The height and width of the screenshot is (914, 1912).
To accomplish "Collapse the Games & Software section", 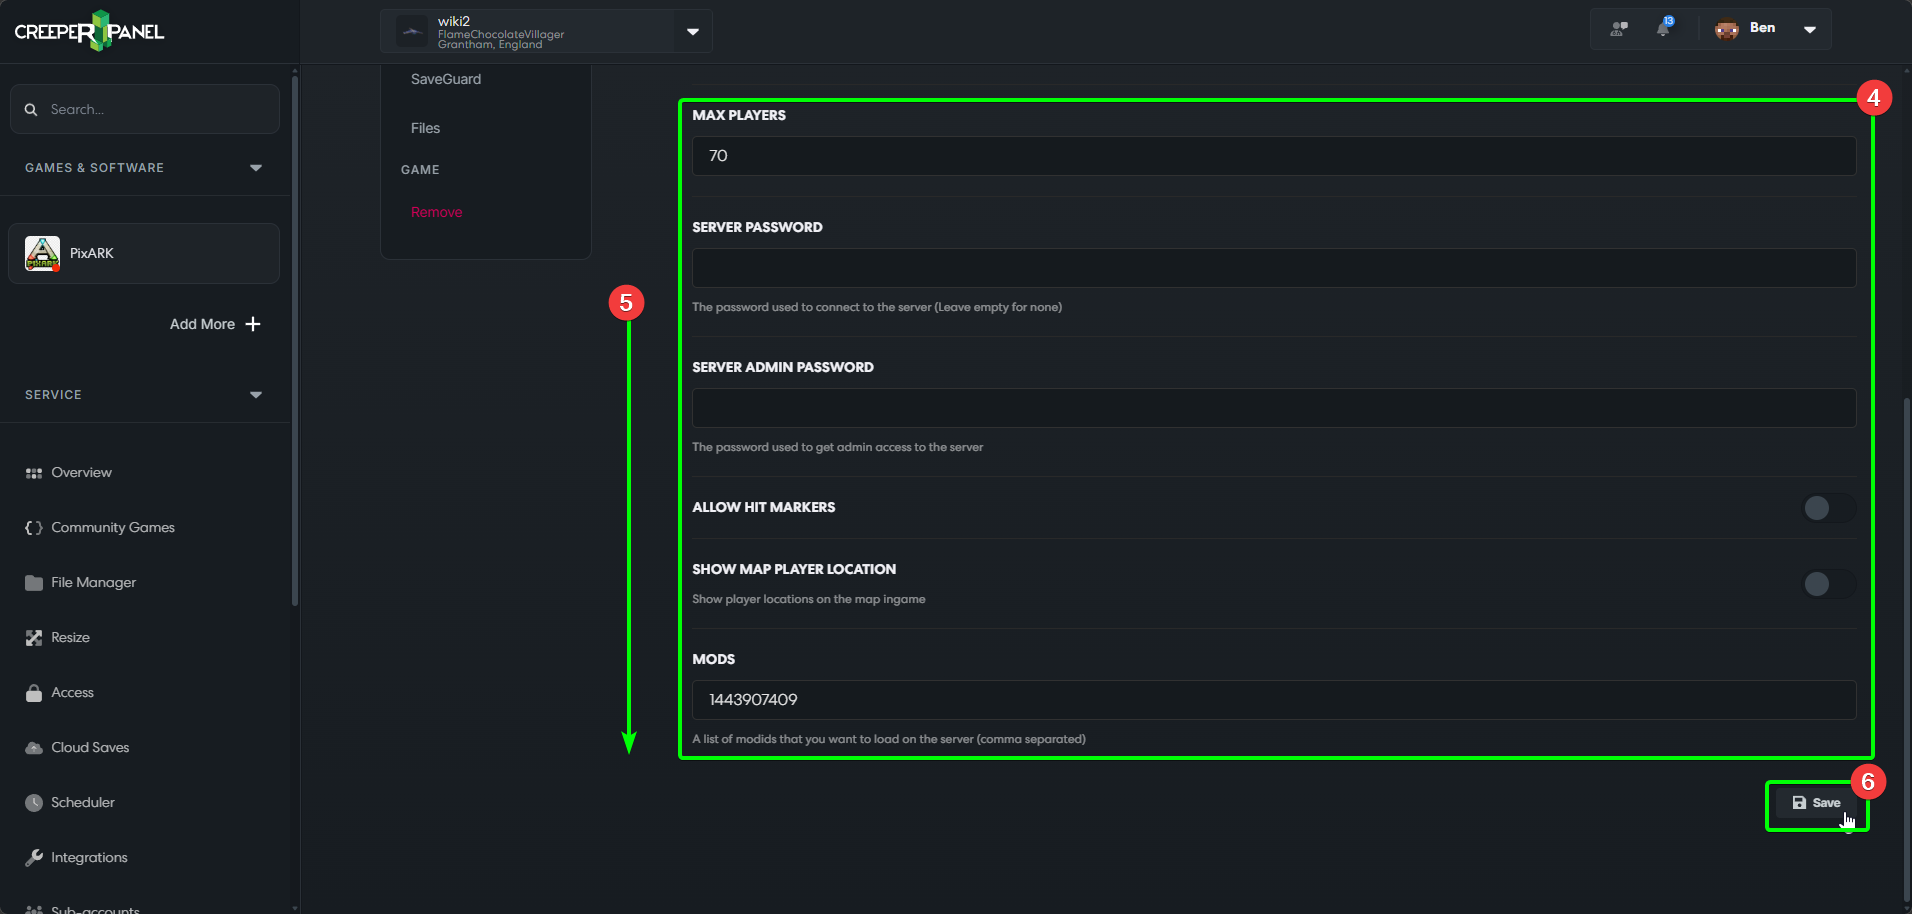I will tap(256, 168).
